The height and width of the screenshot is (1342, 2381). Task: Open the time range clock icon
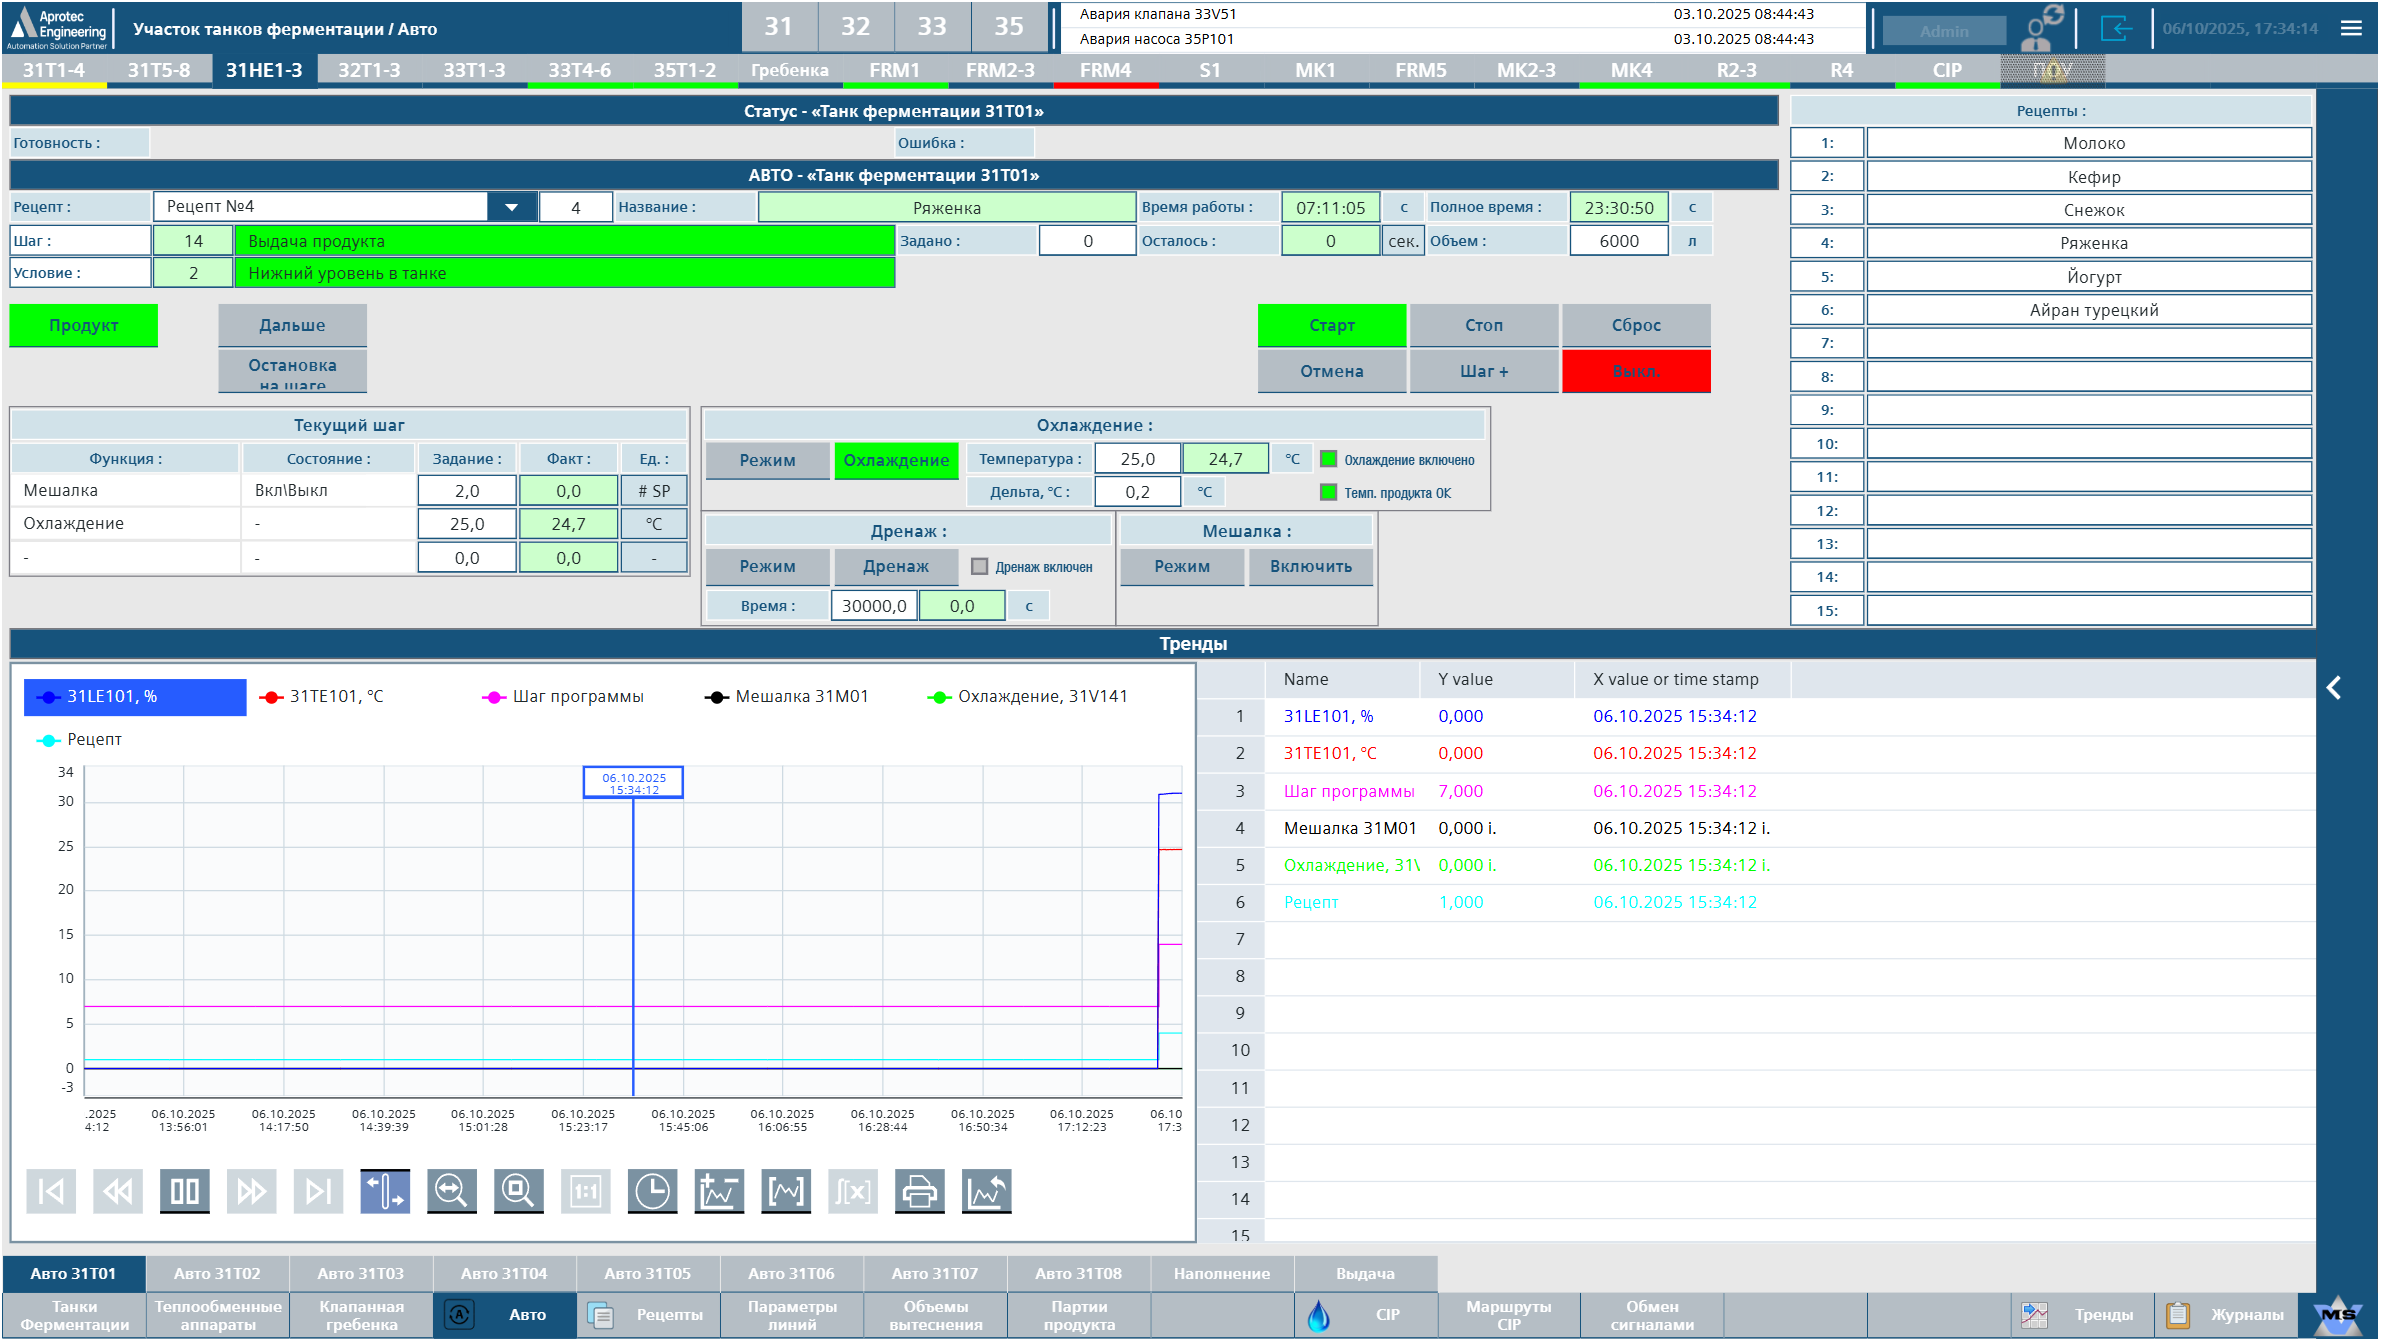(652, 1191)
